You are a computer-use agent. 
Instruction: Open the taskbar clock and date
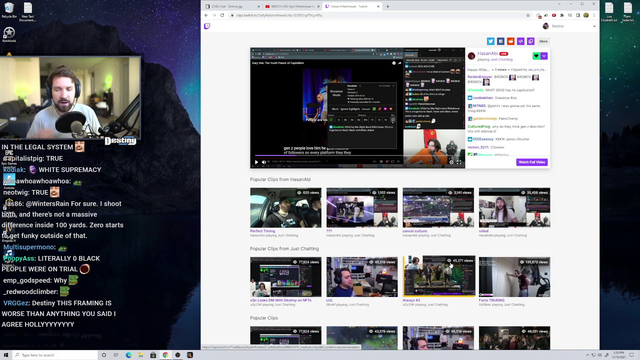(618, 355)
